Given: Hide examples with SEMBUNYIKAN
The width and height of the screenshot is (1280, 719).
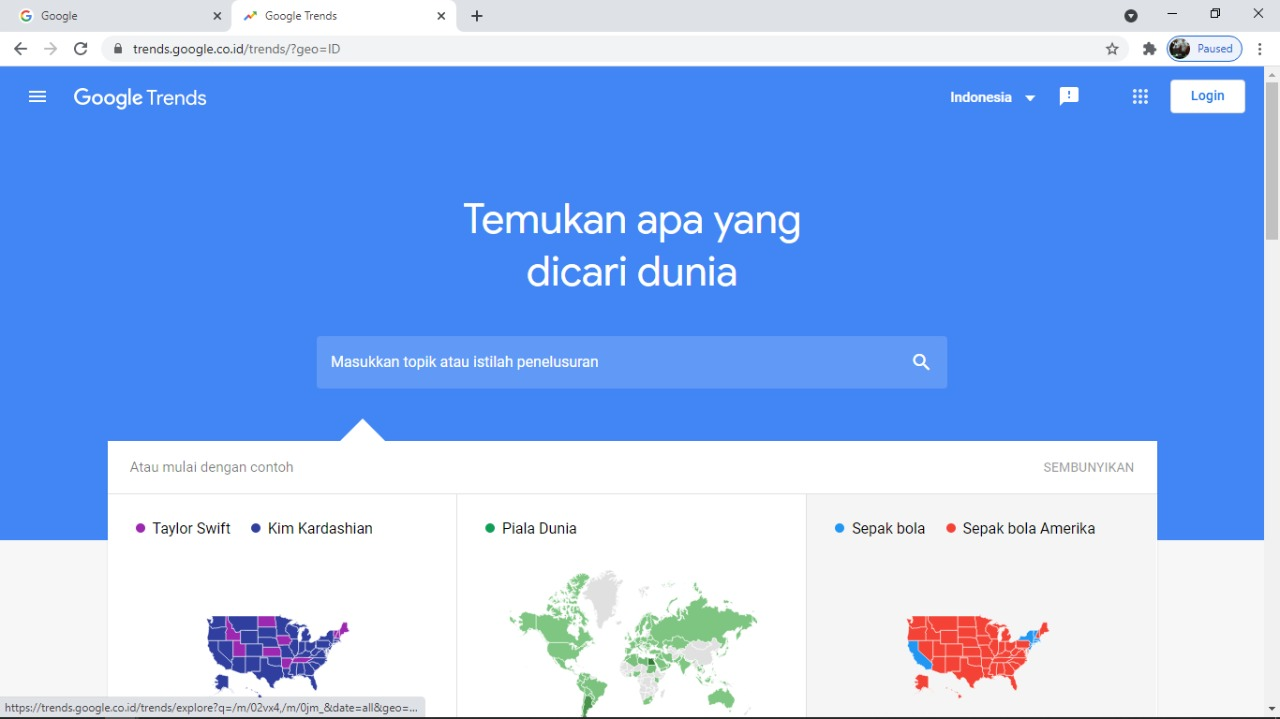Looking at the screenshot, I should [1088, 467].
